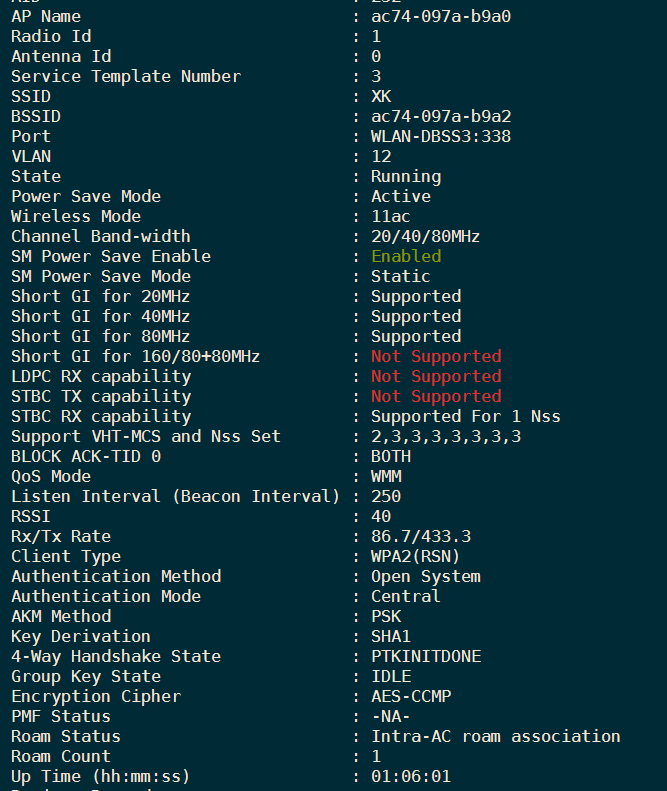Click the VHT-MCS value 2,3,3,3,3,3,3,3

446,436
